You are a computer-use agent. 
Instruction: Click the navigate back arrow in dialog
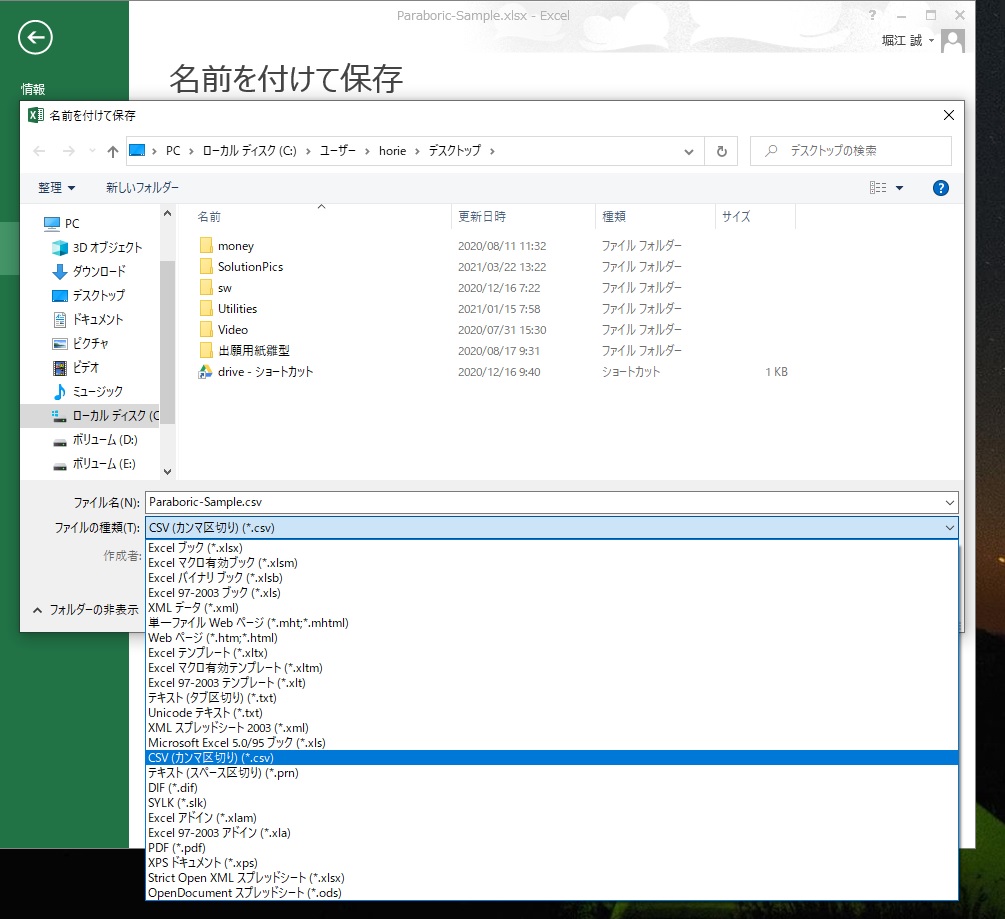[x=39, y=151]
